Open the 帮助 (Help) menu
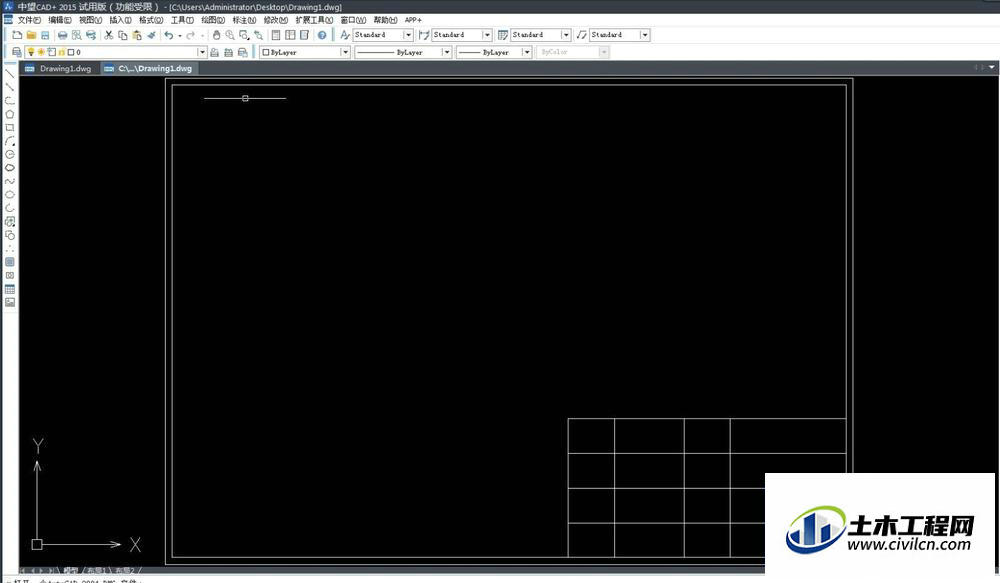Image resolution: width=1000 pixels, height=583 pixels. tap(385, 20)
